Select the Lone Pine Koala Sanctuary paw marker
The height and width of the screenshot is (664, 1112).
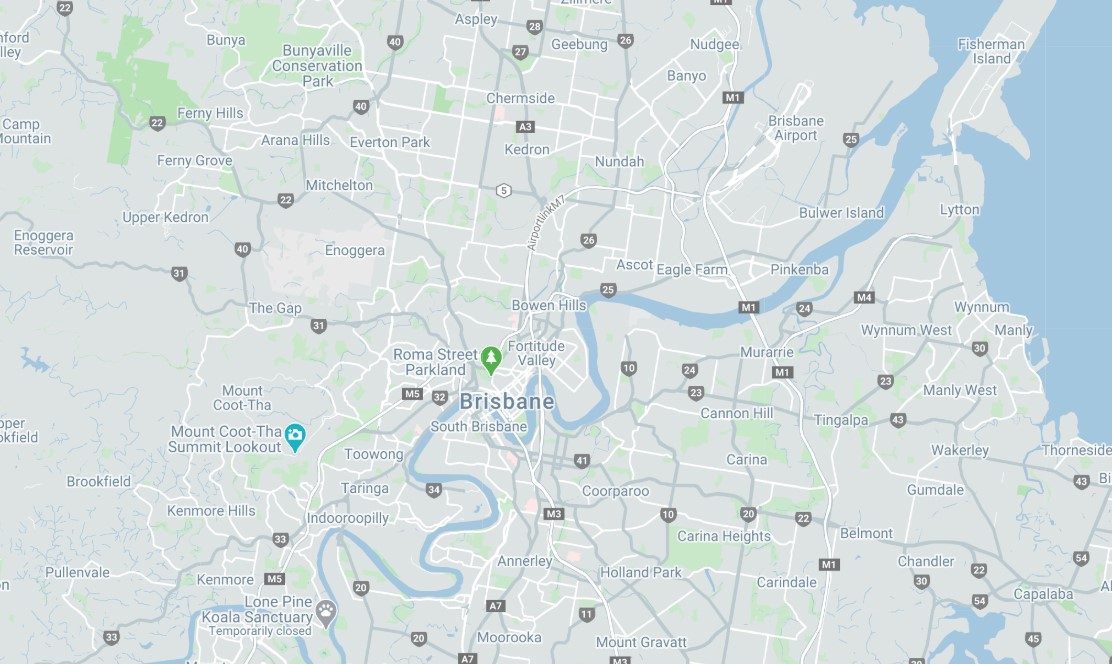(326, 614)
